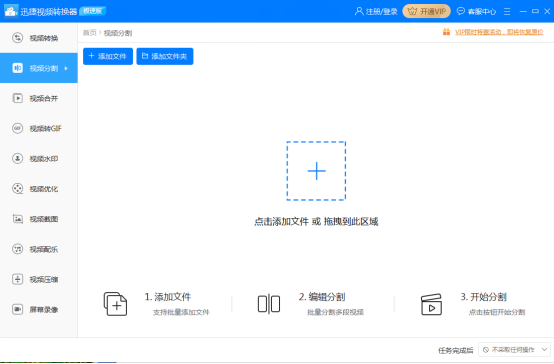This screenshot has width=554, height=364.
Task: Open 视频优化 in the sidebar
Action: point(39,189)
